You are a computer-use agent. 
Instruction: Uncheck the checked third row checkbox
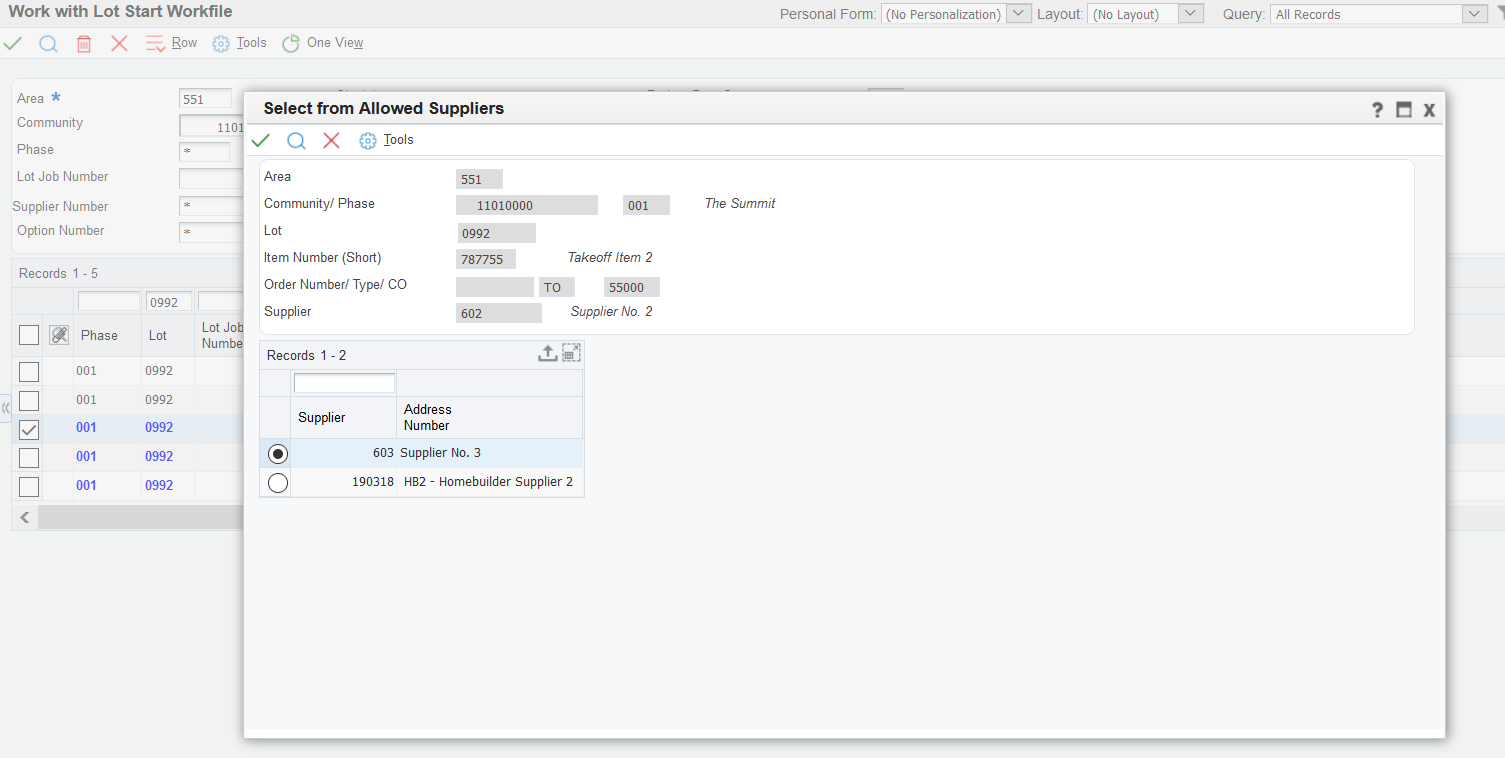tap(29, 429)
